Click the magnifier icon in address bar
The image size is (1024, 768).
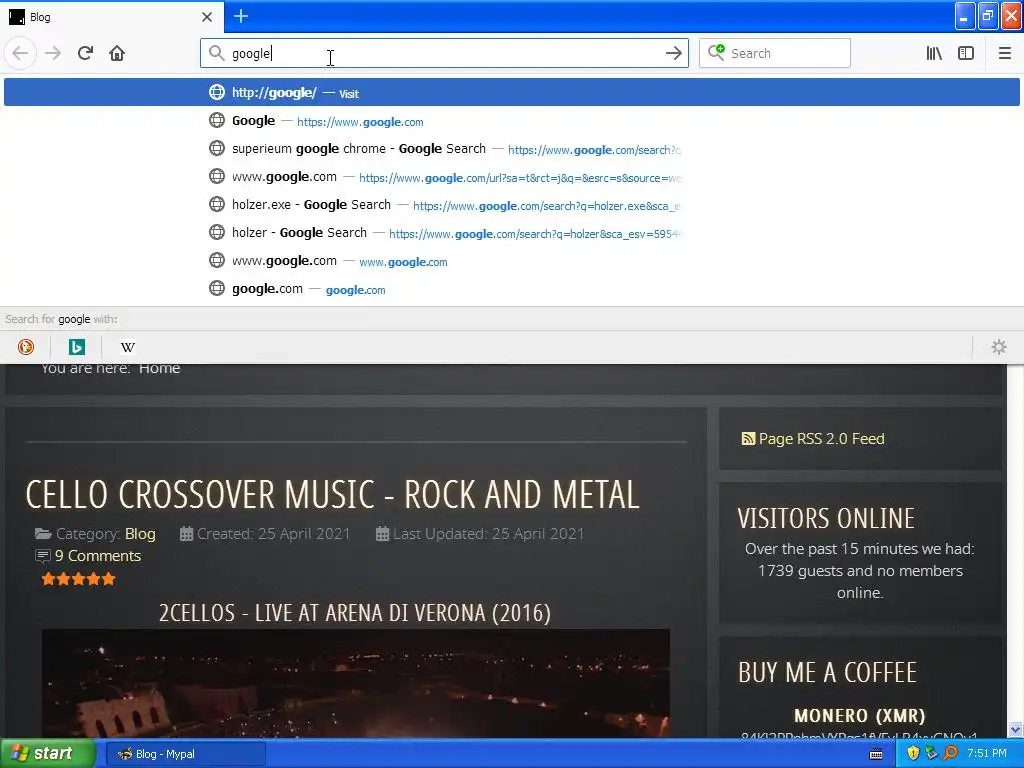[216, 53]
